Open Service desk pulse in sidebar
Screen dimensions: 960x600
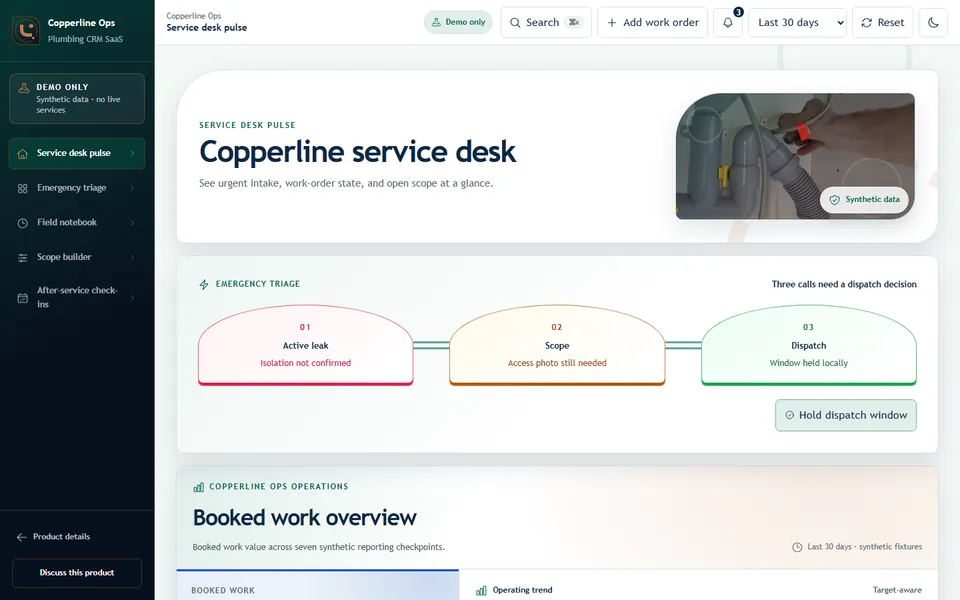pos(77,154)
